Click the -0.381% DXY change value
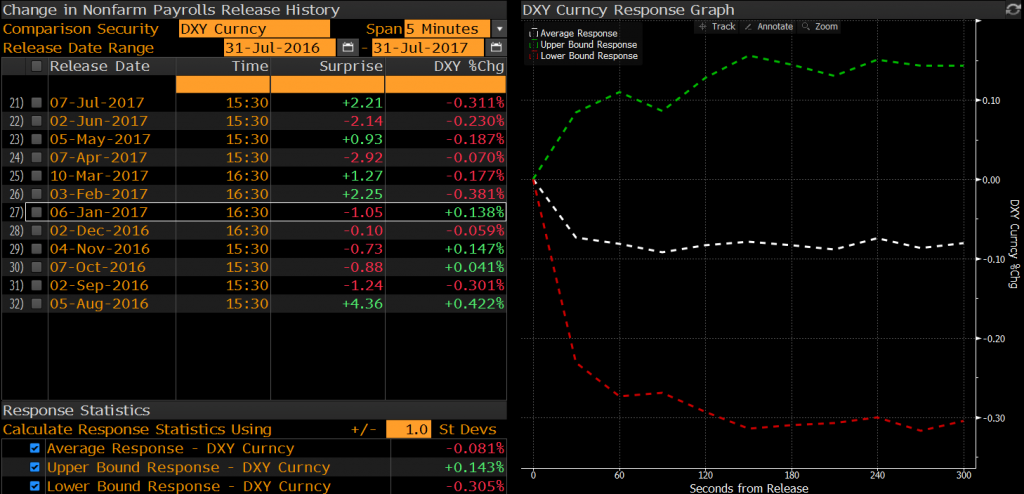The image size is (1024, 494). coord(475,194)
